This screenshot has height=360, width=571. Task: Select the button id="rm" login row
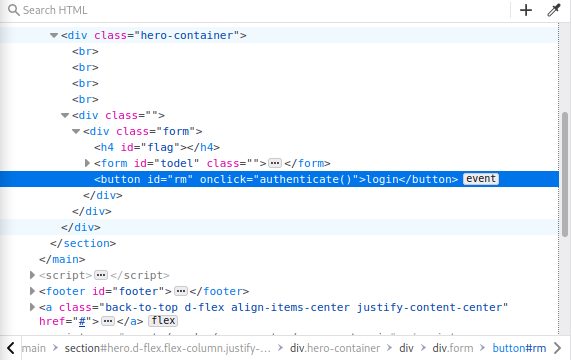tap(279, 179)
